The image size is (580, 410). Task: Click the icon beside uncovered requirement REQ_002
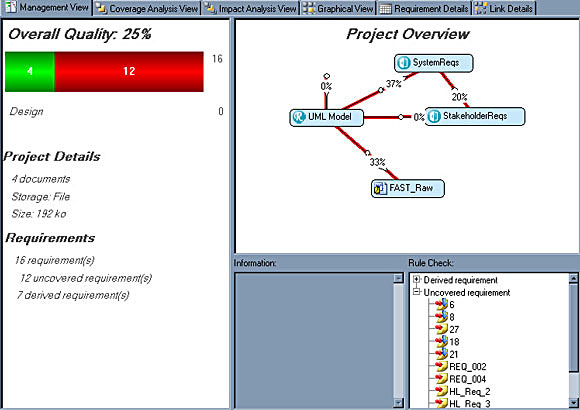[441, 366]
